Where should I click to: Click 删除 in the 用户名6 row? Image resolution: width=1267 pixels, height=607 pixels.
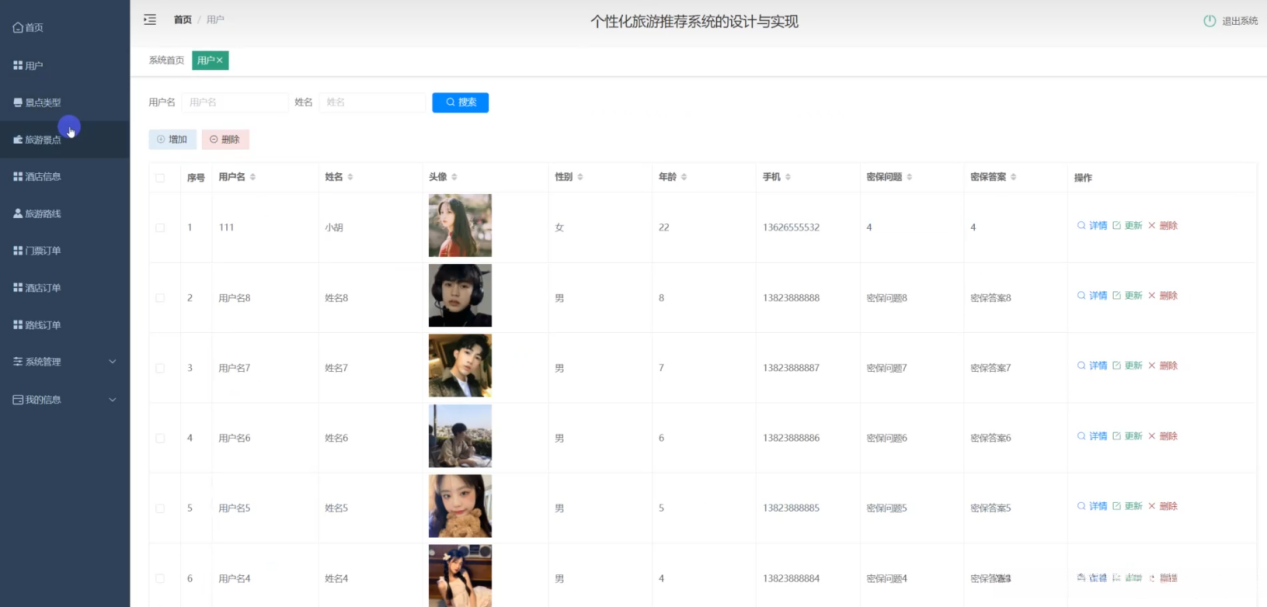(1163, 436)
